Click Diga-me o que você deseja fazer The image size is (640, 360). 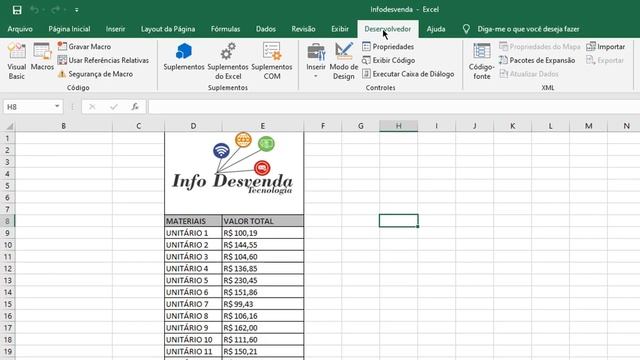[x=528, y=29]
